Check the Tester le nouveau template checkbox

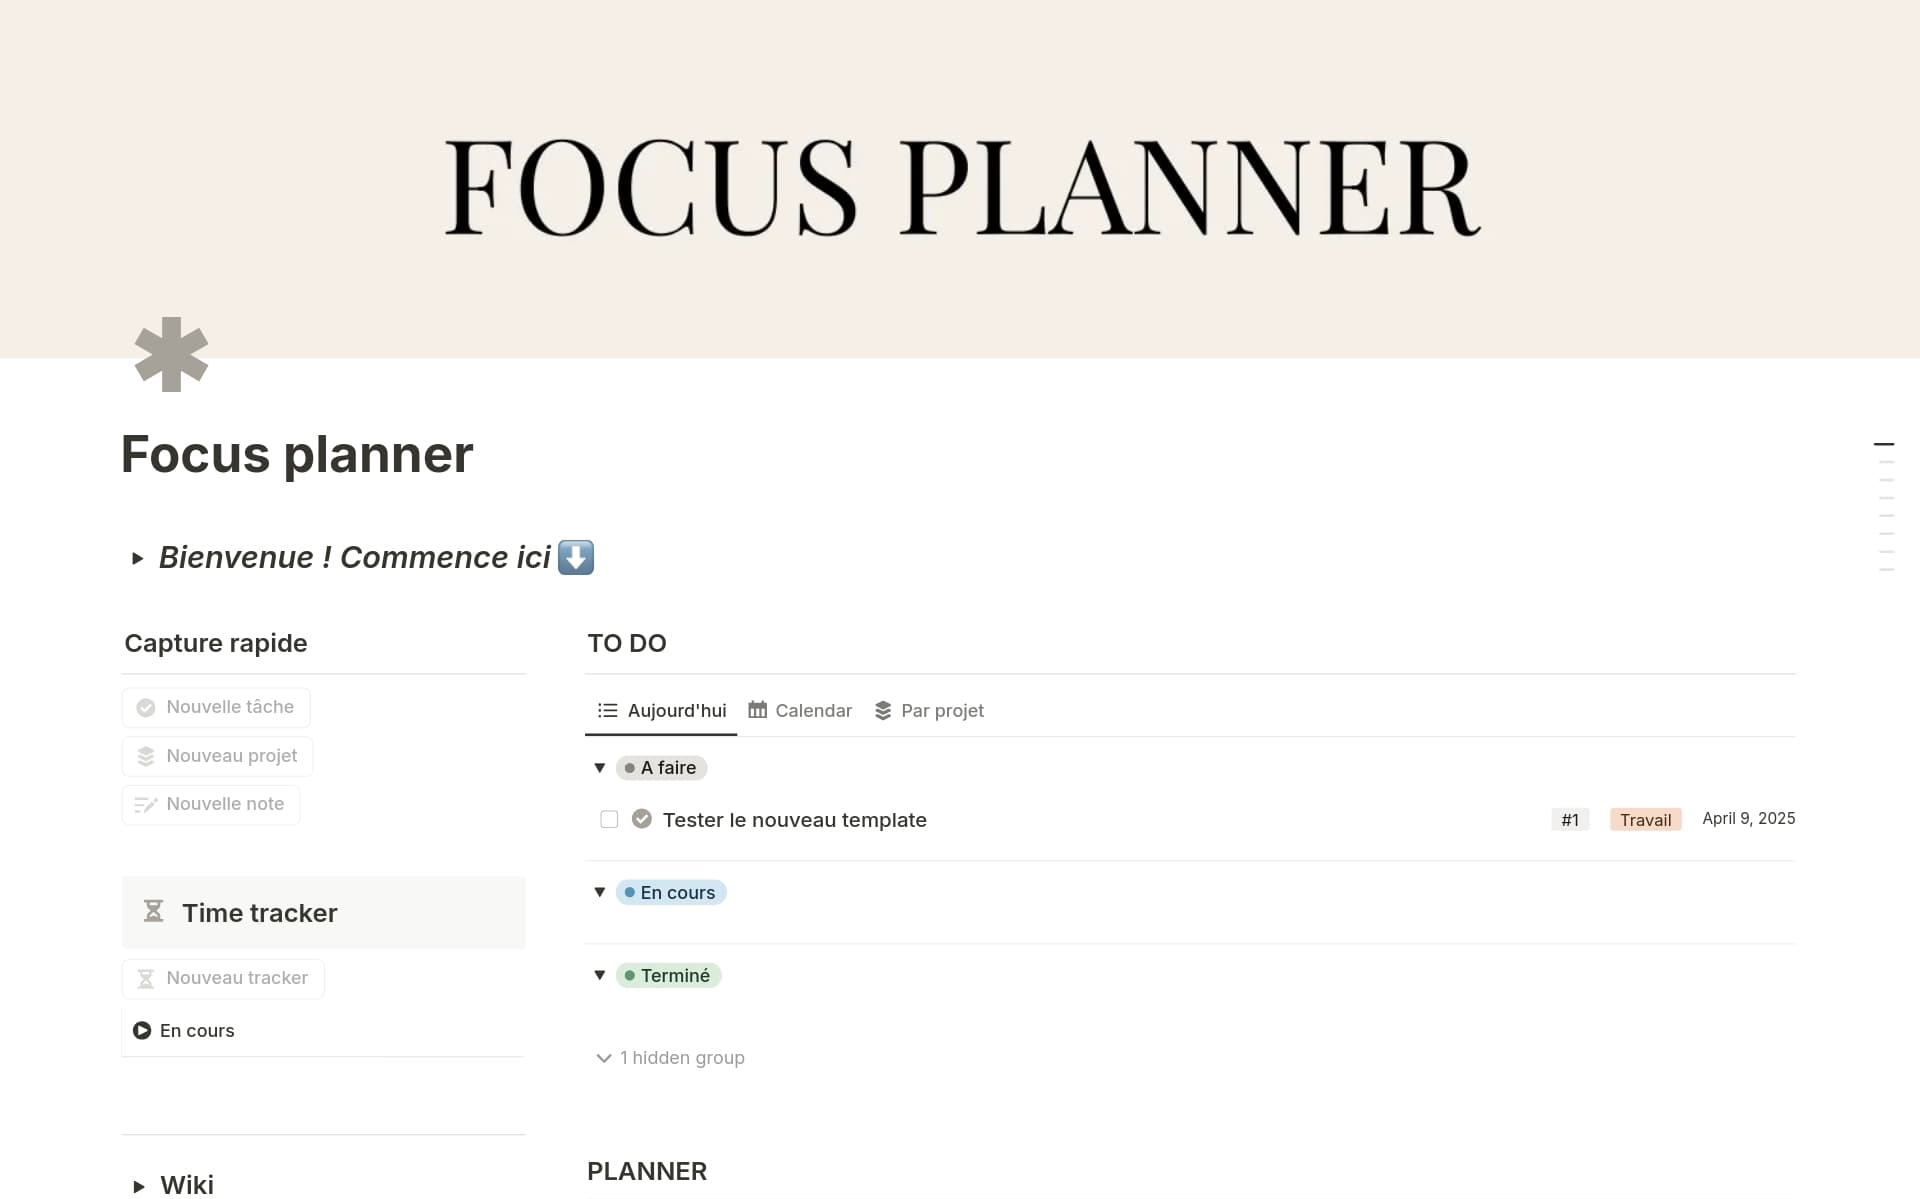(x=609, y=820)
